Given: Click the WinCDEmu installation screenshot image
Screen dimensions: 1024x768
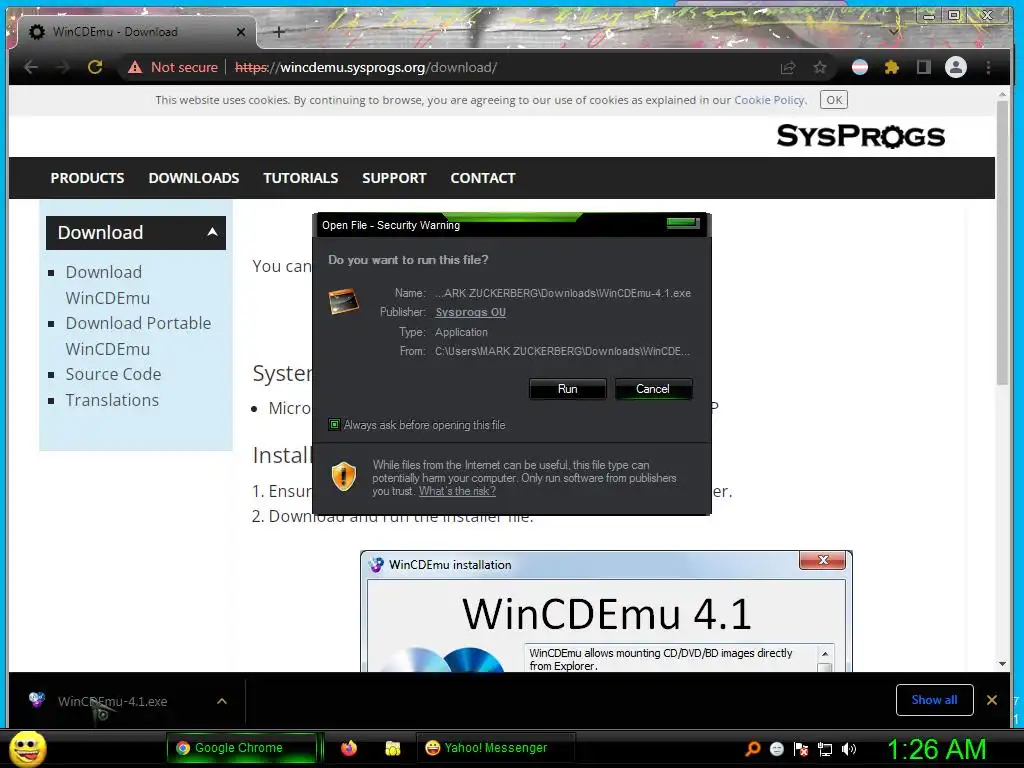Looking at the screenshot, I should coord(606,611).
